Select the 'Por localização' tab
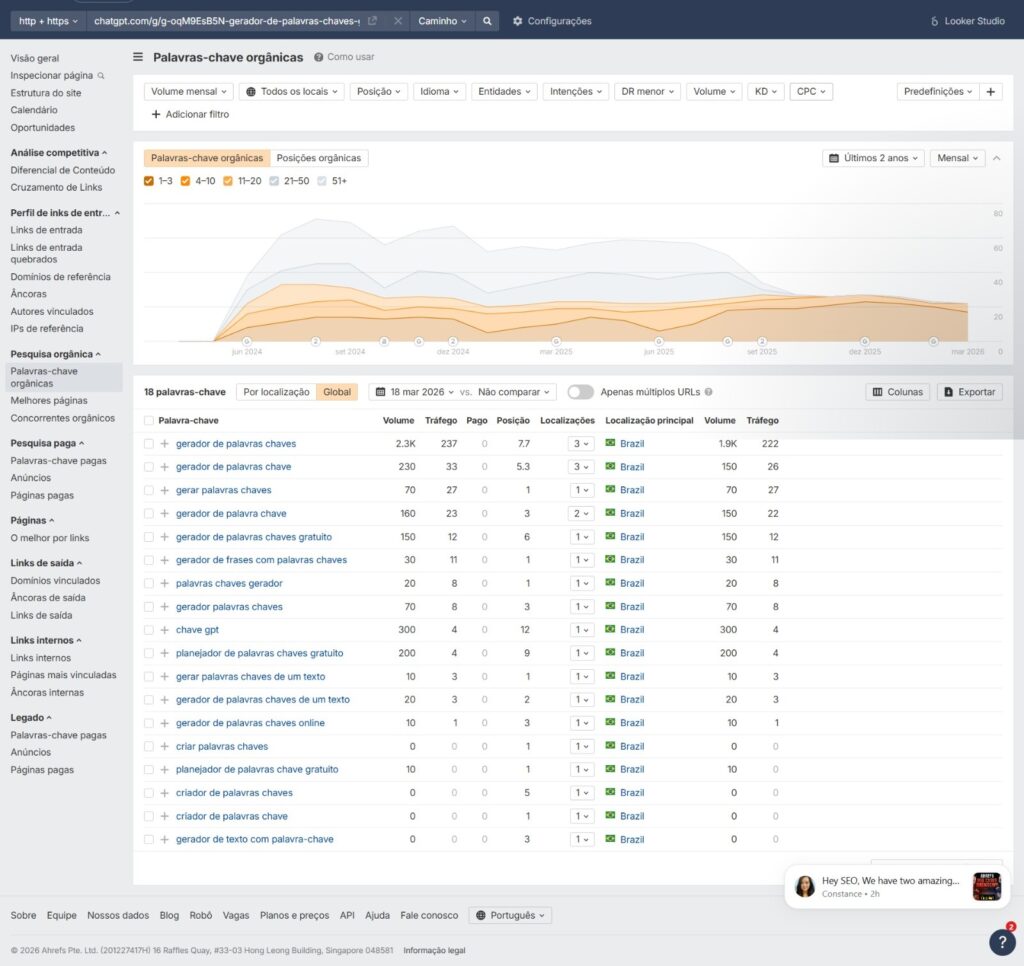1024x966 pixels. click(x=276, y=392)
